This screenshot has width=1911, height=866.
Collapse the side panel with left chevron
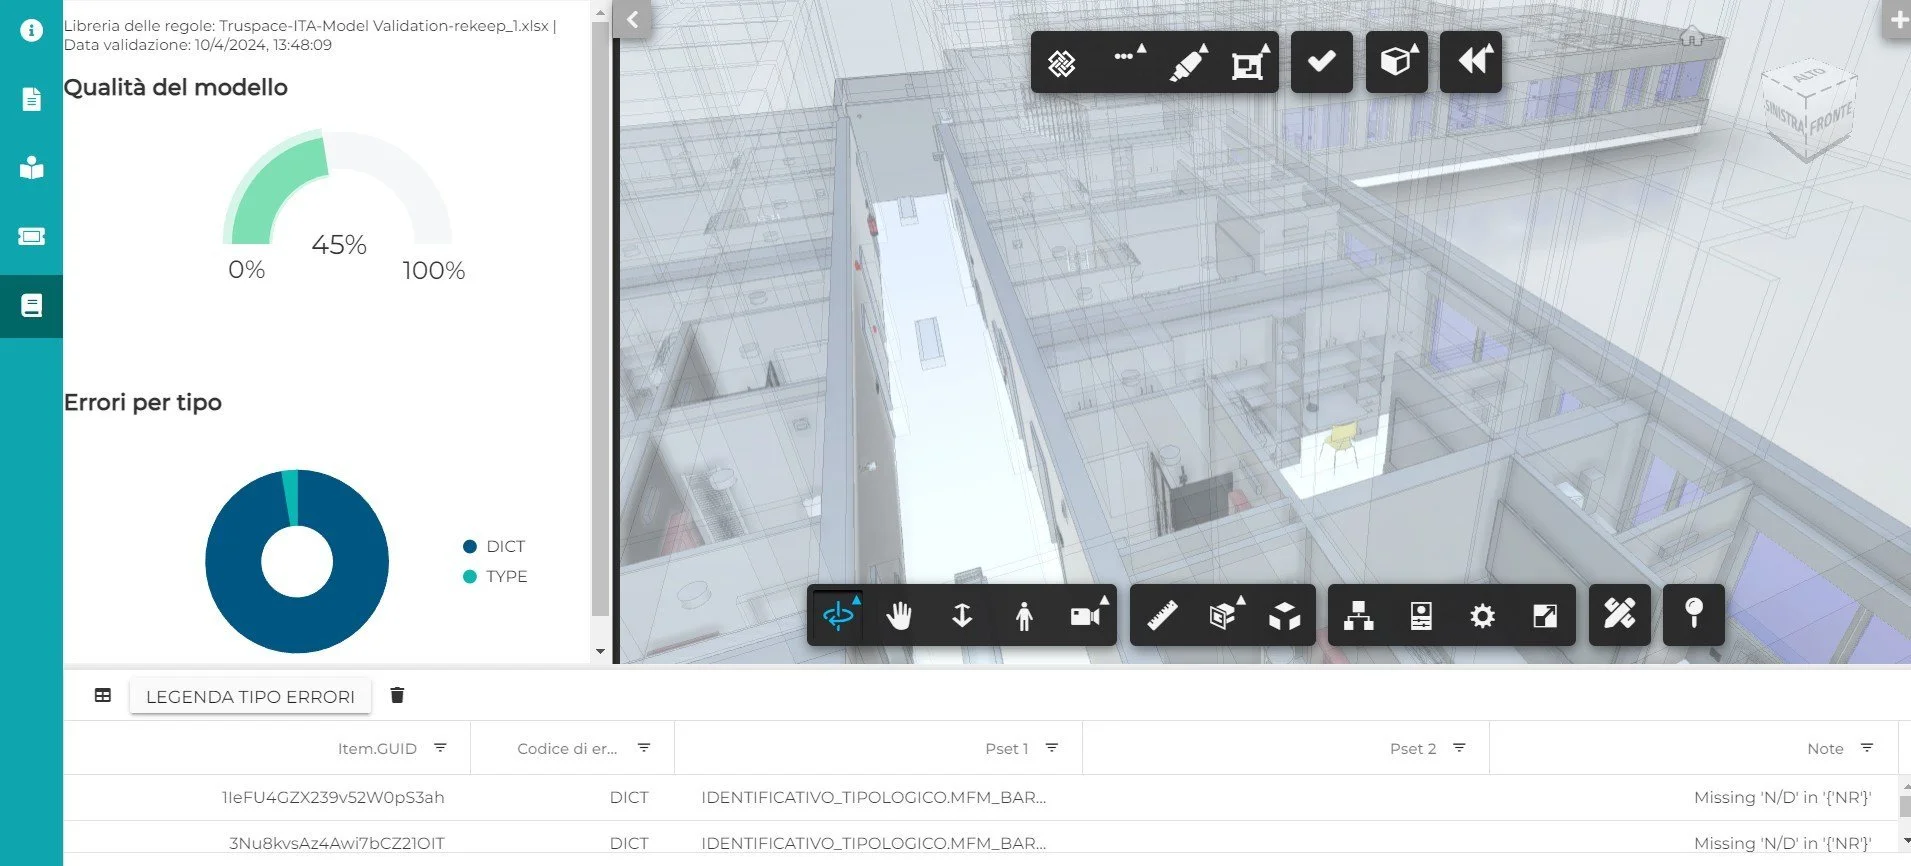point(632,19)
